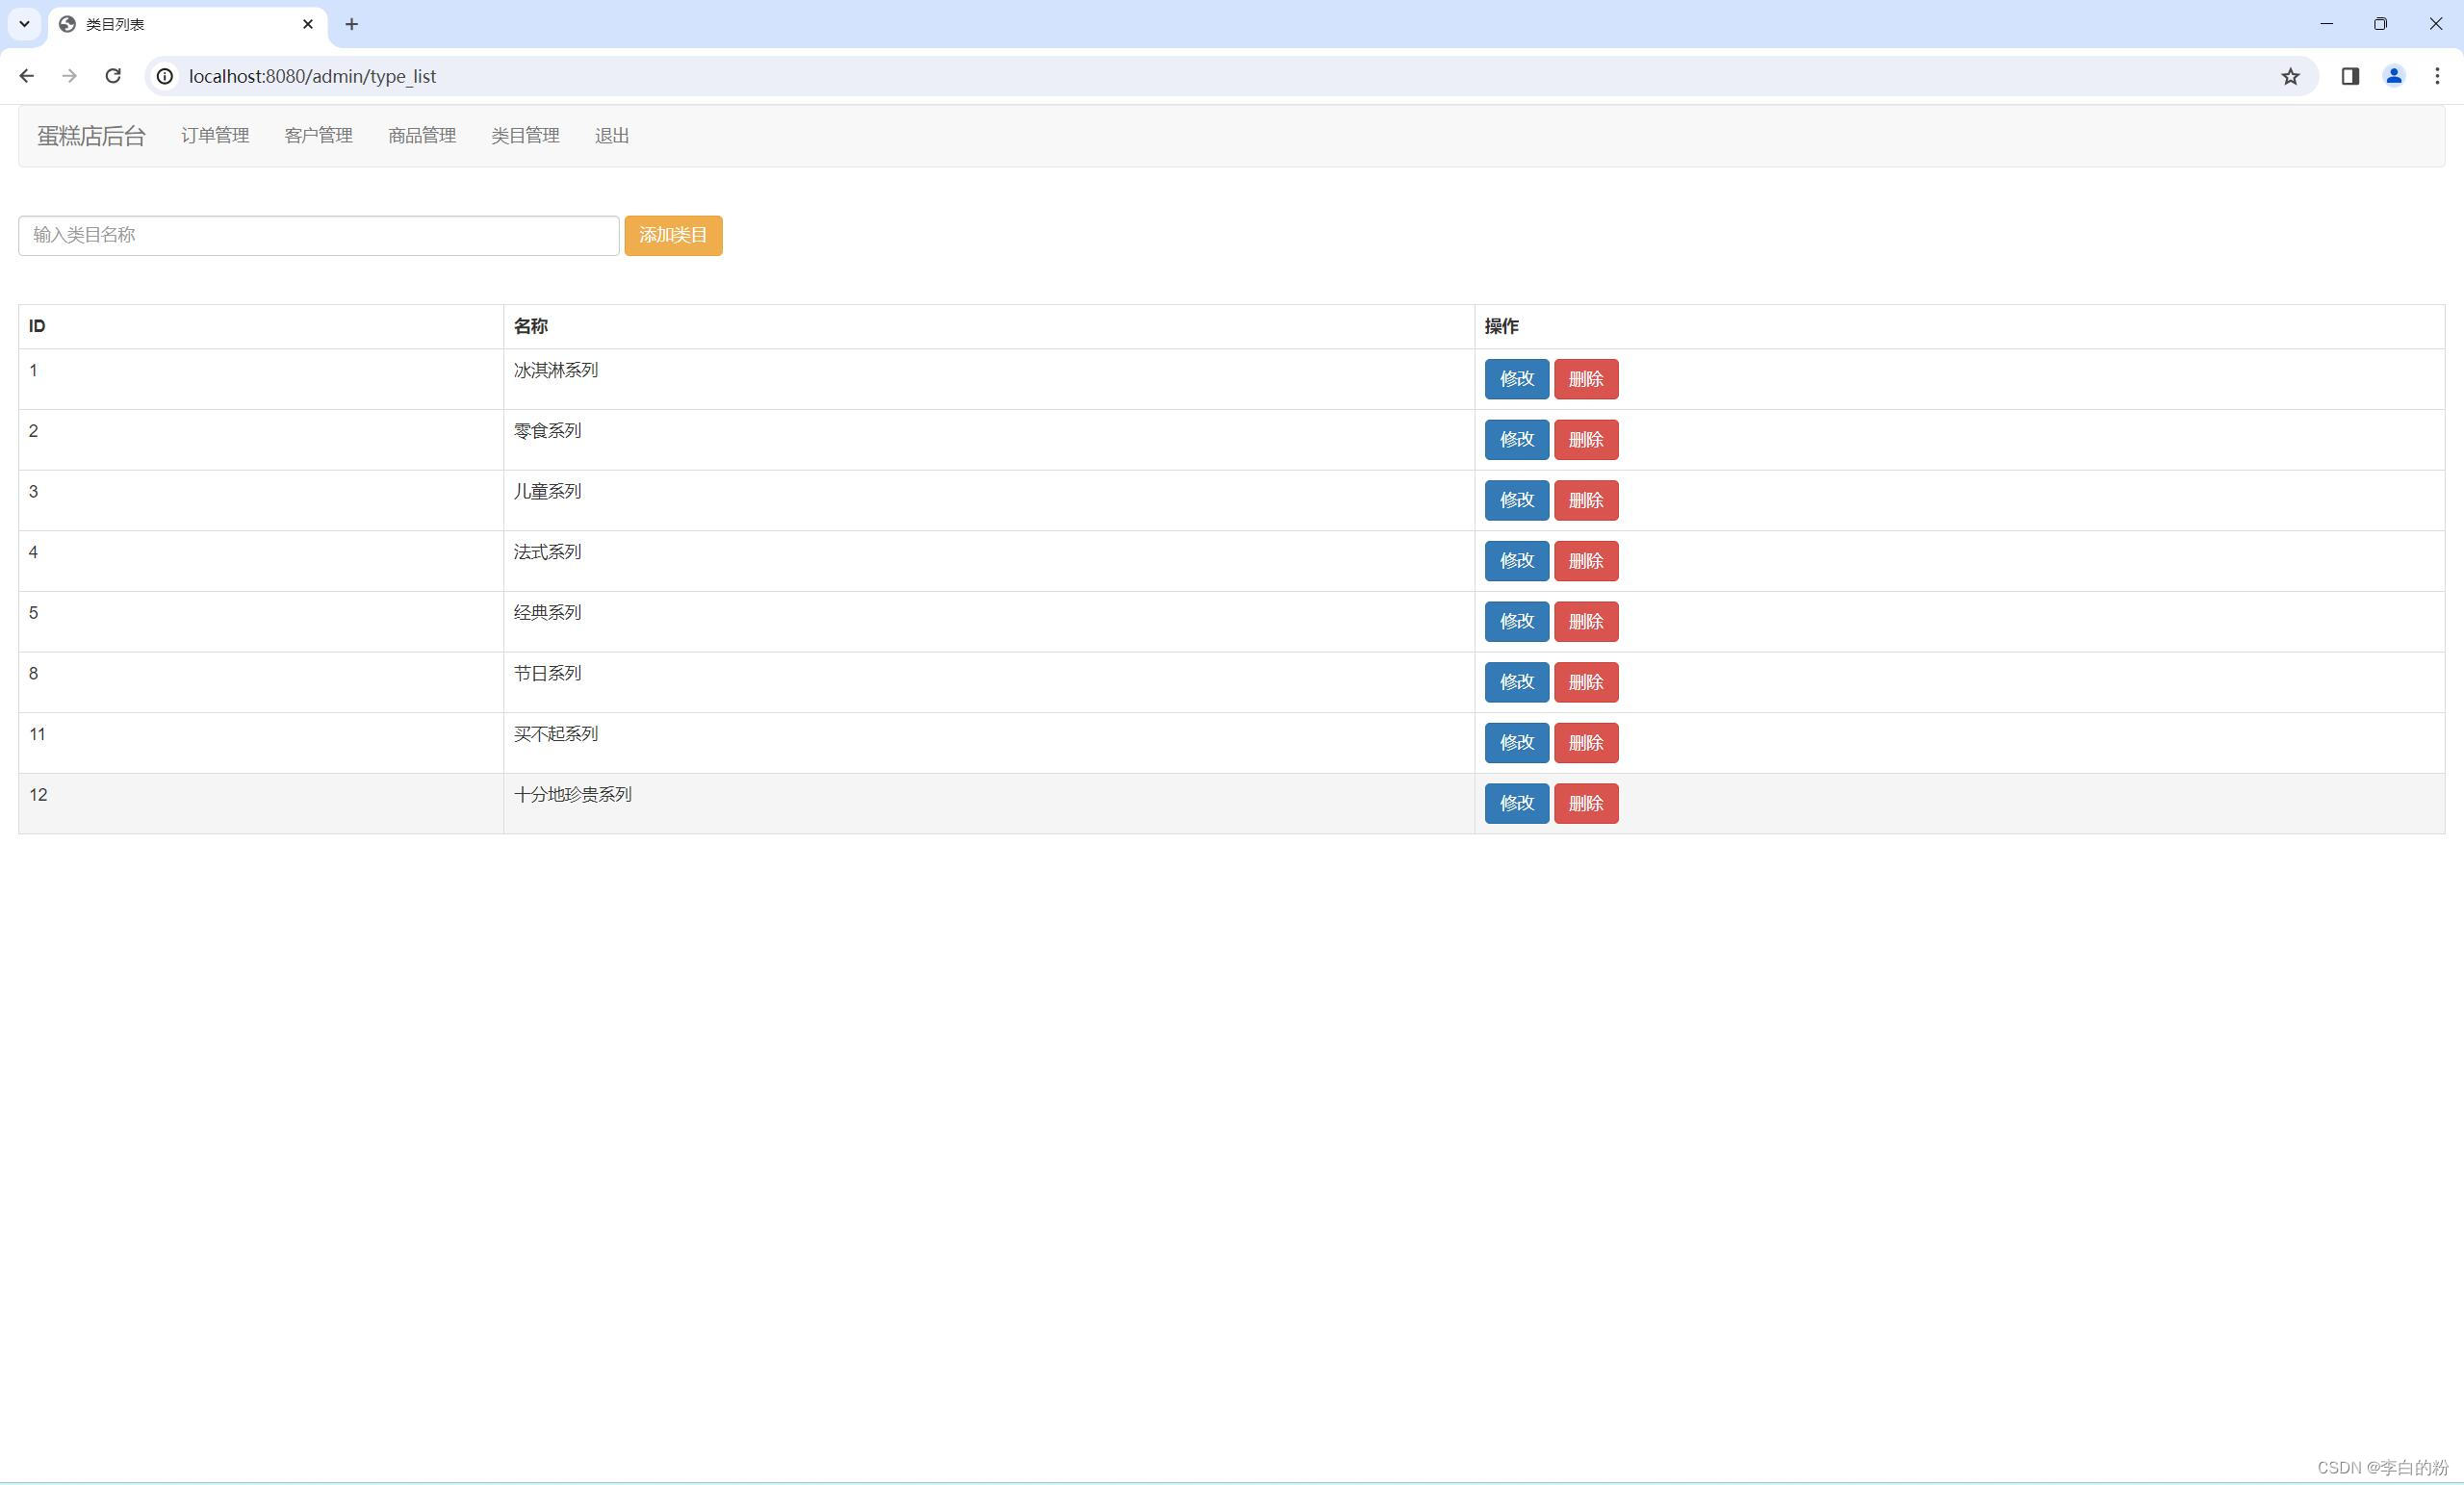This screenshot has width=2464, height=1485.
Task: Open the tab search dropdown arrow
Action: point(24,24)
